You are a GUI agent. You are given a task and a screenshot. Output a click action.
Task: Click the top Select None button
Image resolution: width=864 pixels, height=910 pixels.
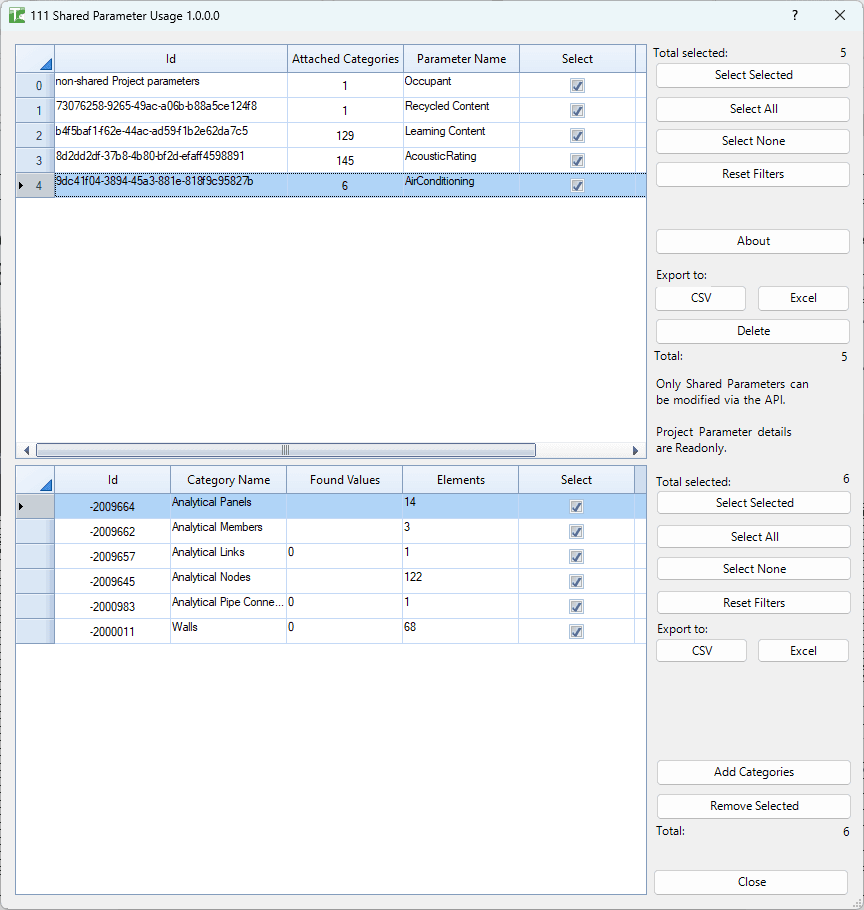pos(753,141)
